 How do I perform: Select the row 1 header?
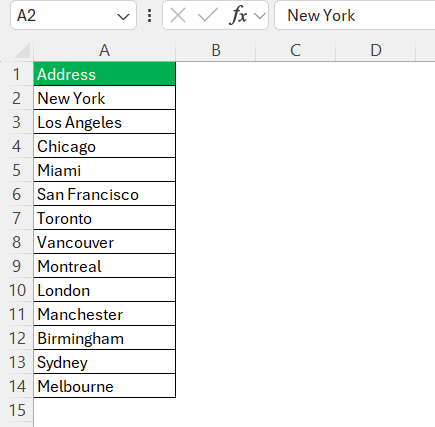click(x=17, y=74)
